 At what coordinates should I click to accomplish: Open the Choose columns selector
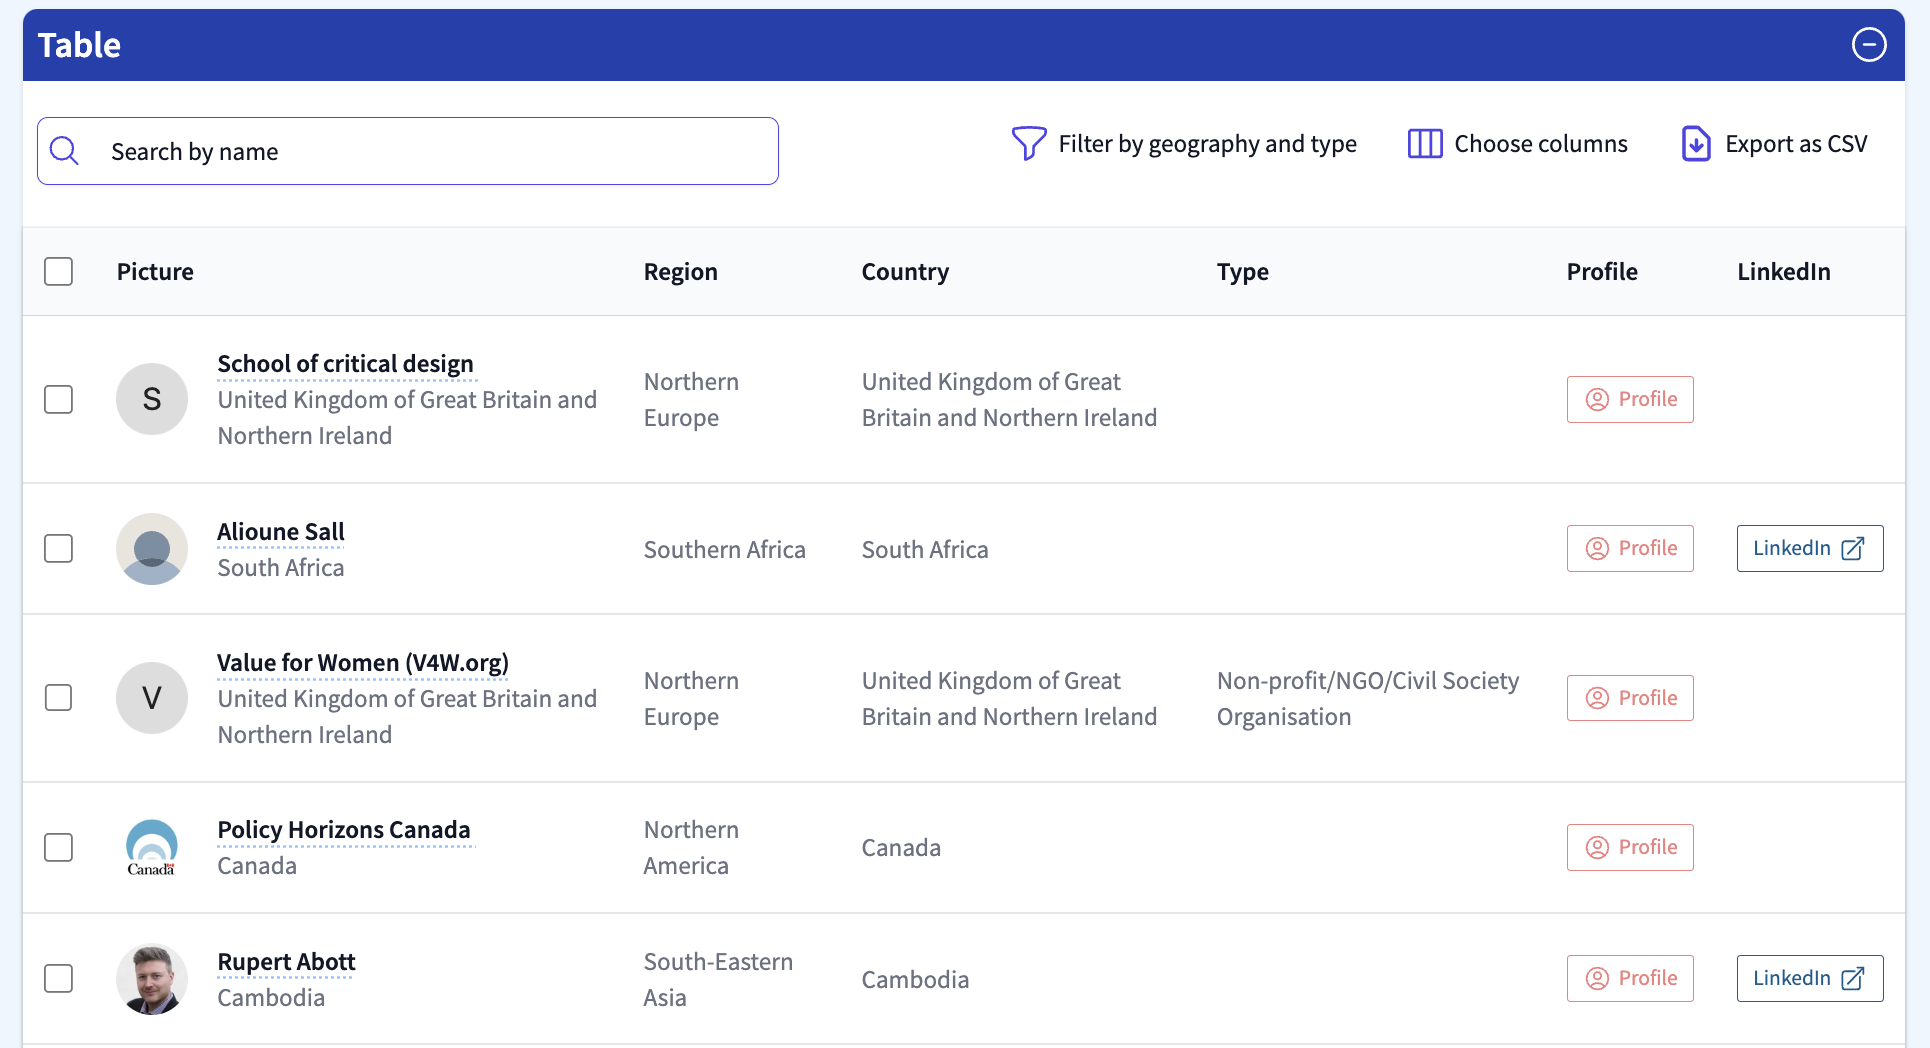point(1540,144)
